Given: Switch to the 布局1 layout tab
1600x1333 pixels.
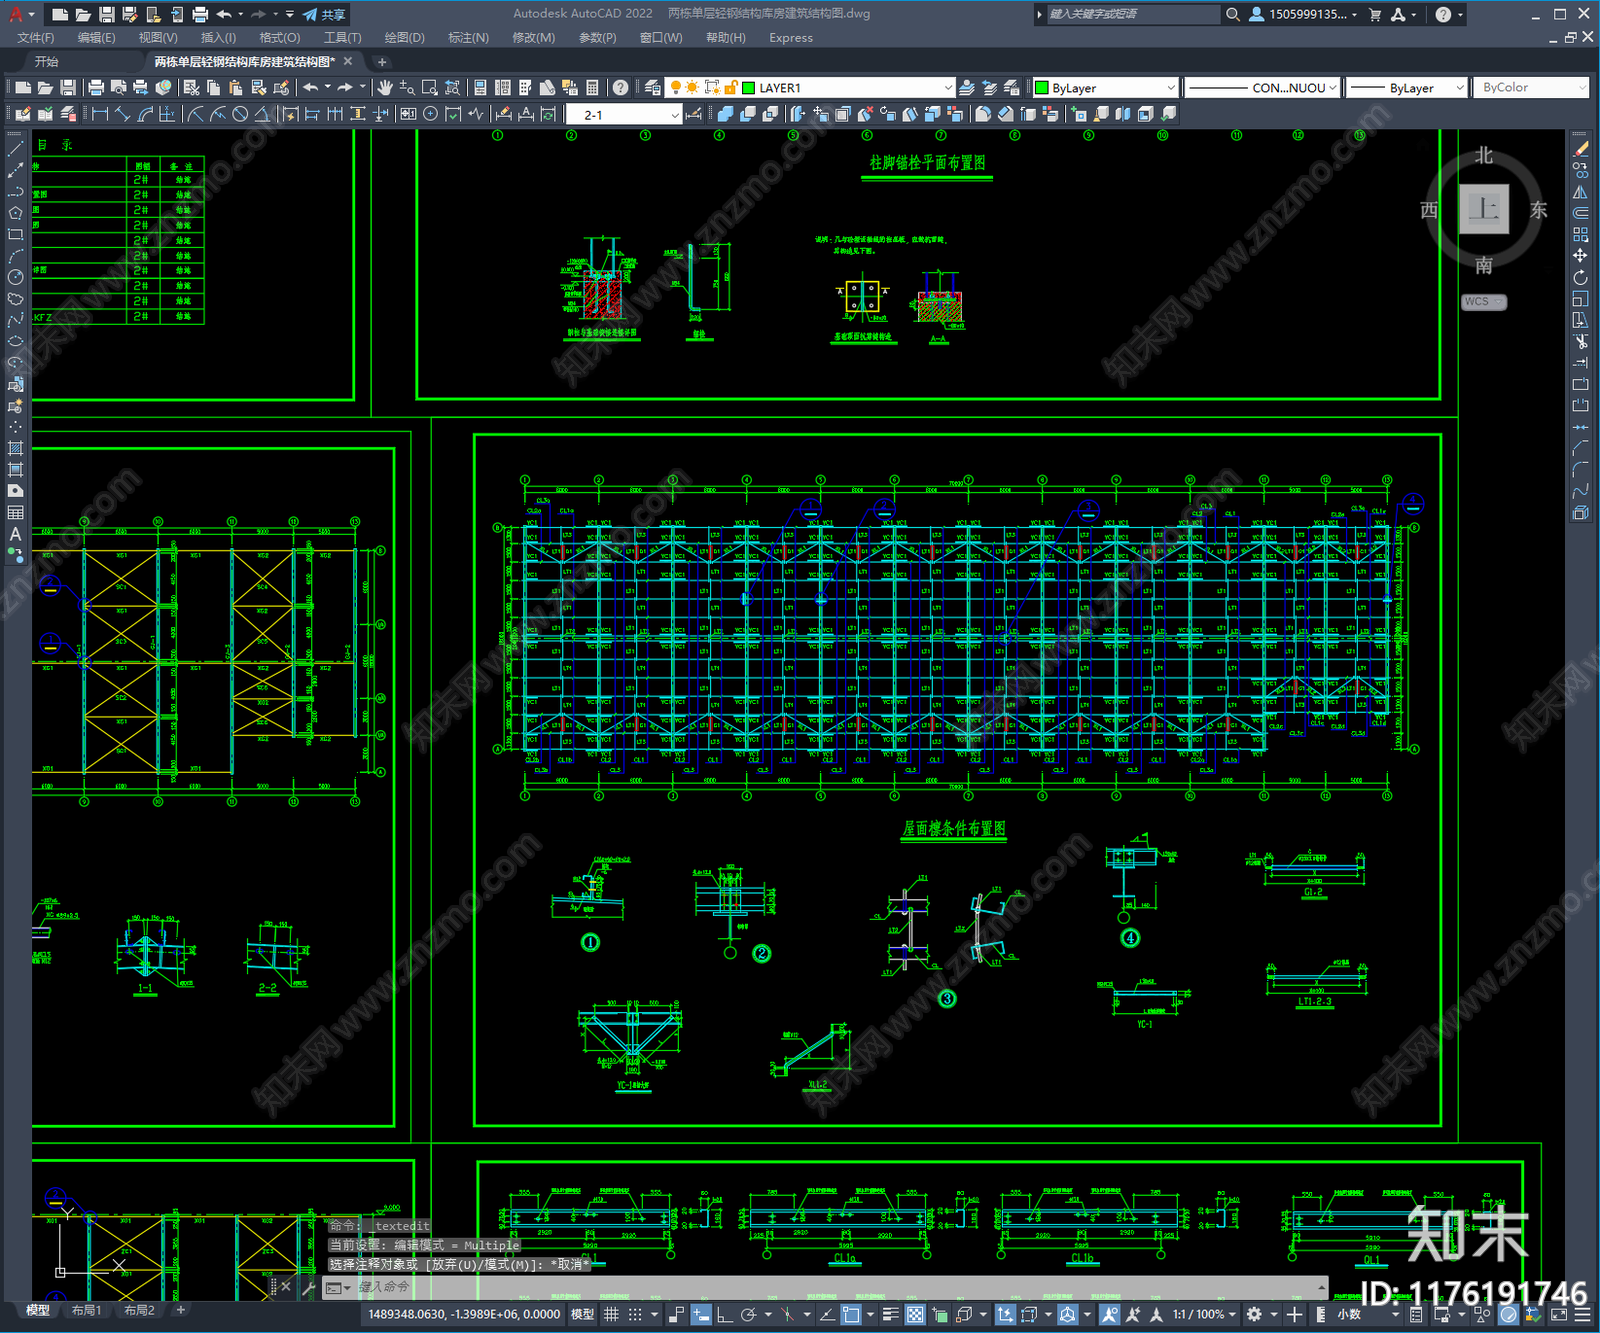Looking at the screenshot, I should (86, 1310).
